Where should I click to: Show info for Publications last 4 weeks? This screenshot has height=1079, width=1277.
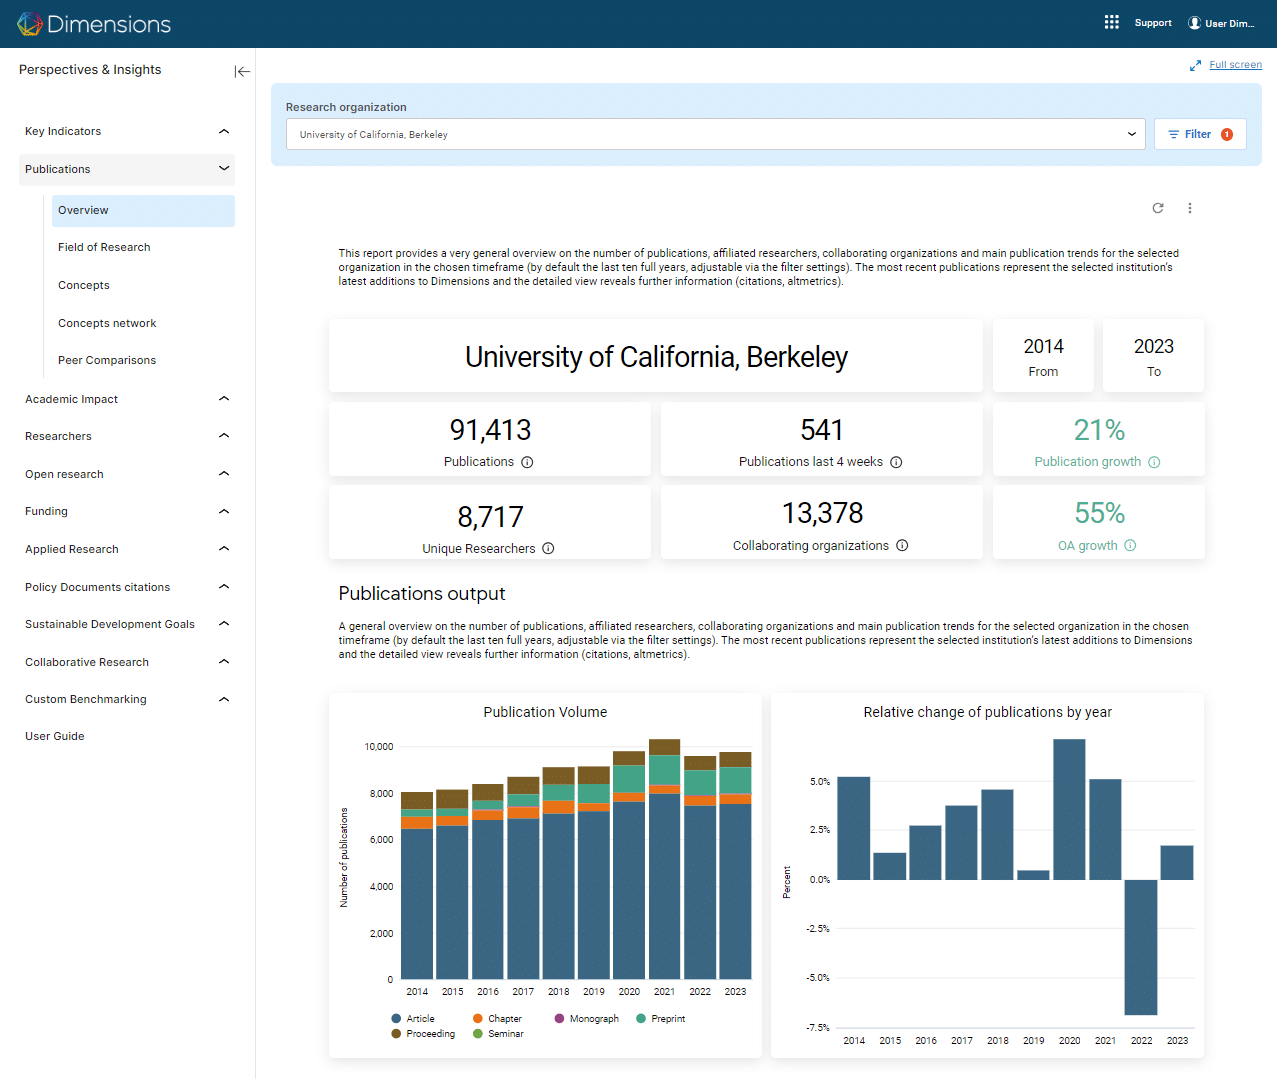pyautogui.click(x=896, y=462)
